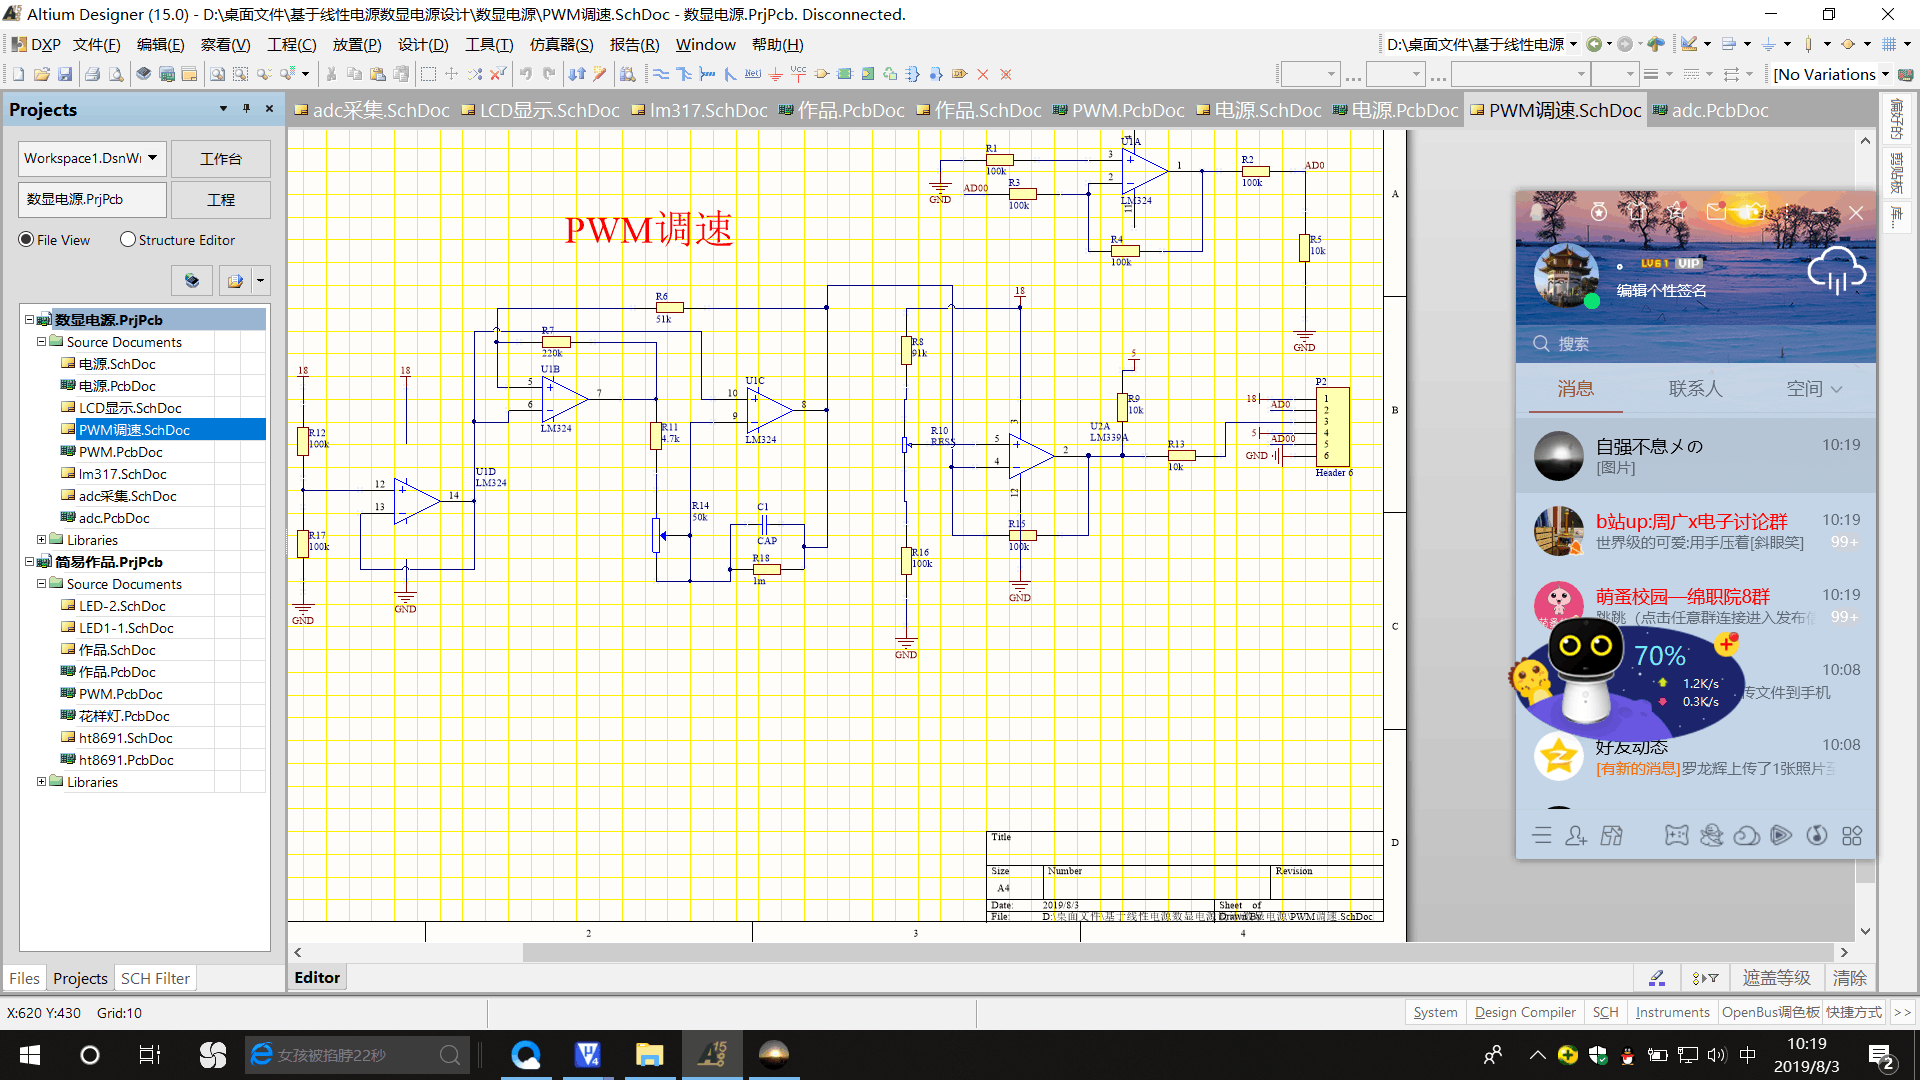Image resolution: width=1920 pixels, height=1080 pixels.
Task: Click the vertical scrollbar down arrow
Action: [1865, 932]
